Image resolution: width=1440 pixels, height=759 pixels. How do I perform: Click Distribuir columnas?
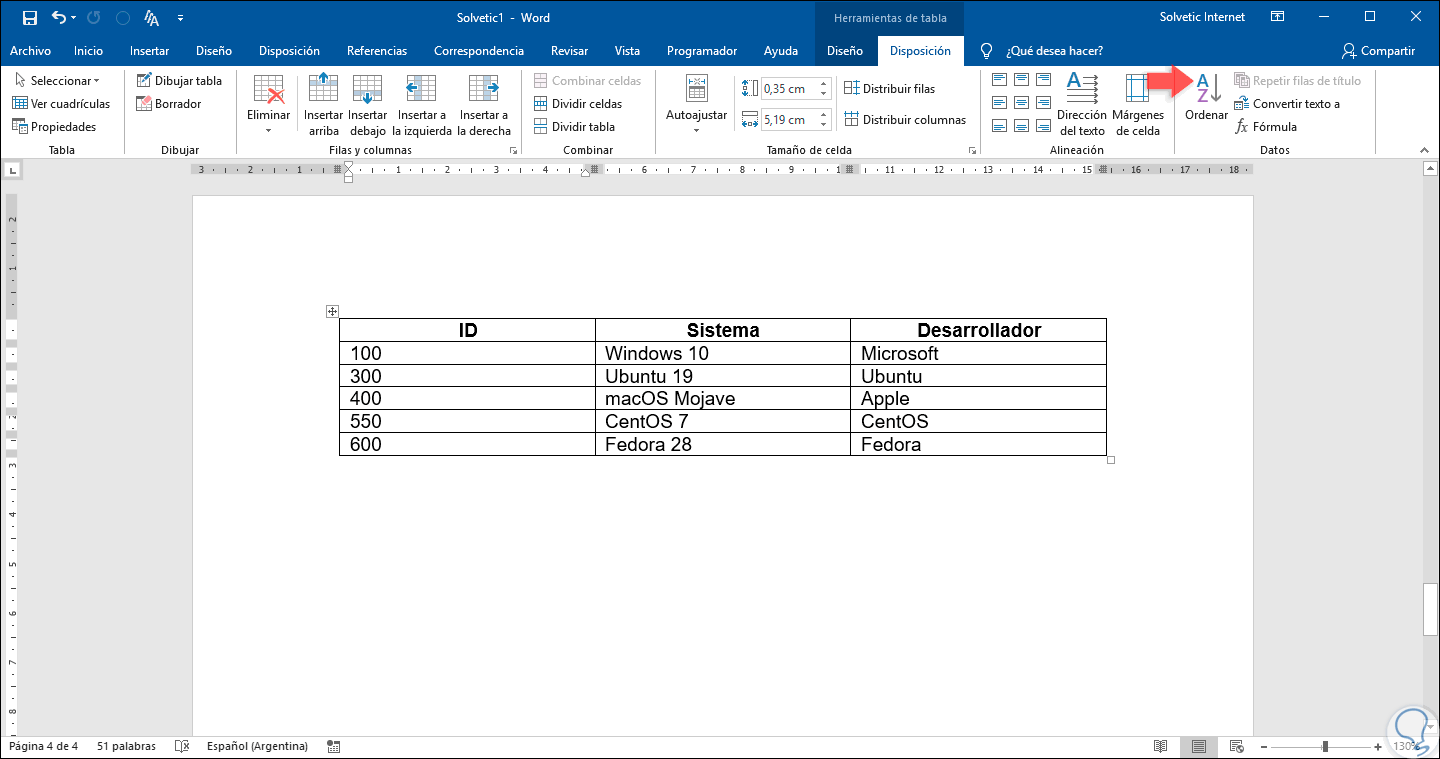pyautogui.click(x=906, y=120)
